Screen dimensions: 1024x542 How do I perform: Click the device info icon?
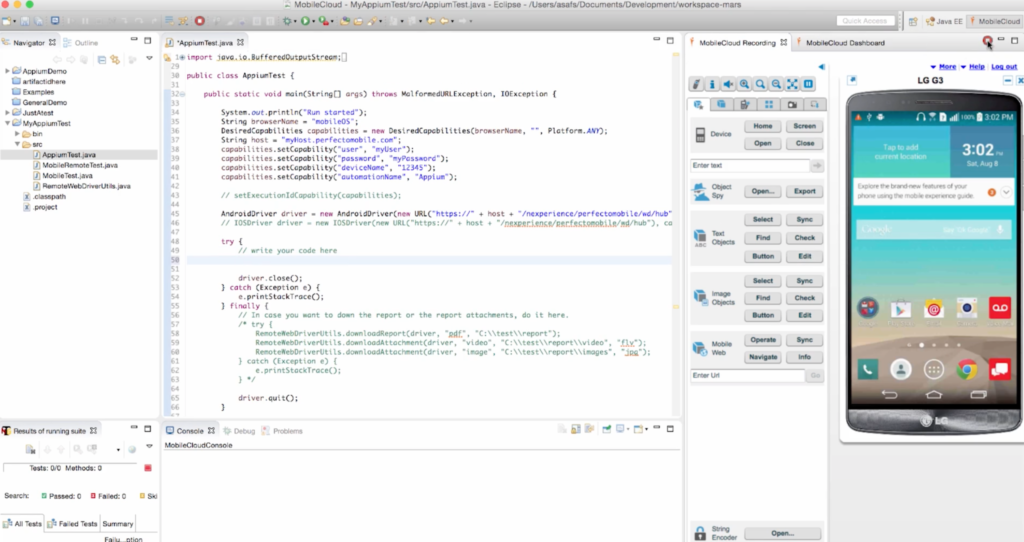pos(712,84)
